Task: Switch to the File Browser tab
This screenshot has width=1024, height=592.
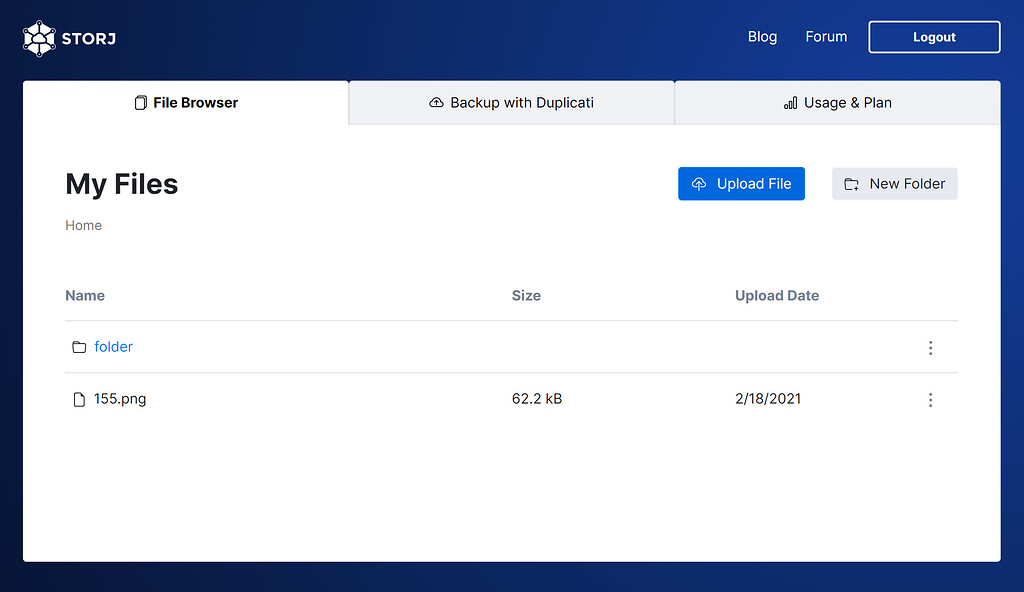Action: pyautogui.click(x=185, y=103)
